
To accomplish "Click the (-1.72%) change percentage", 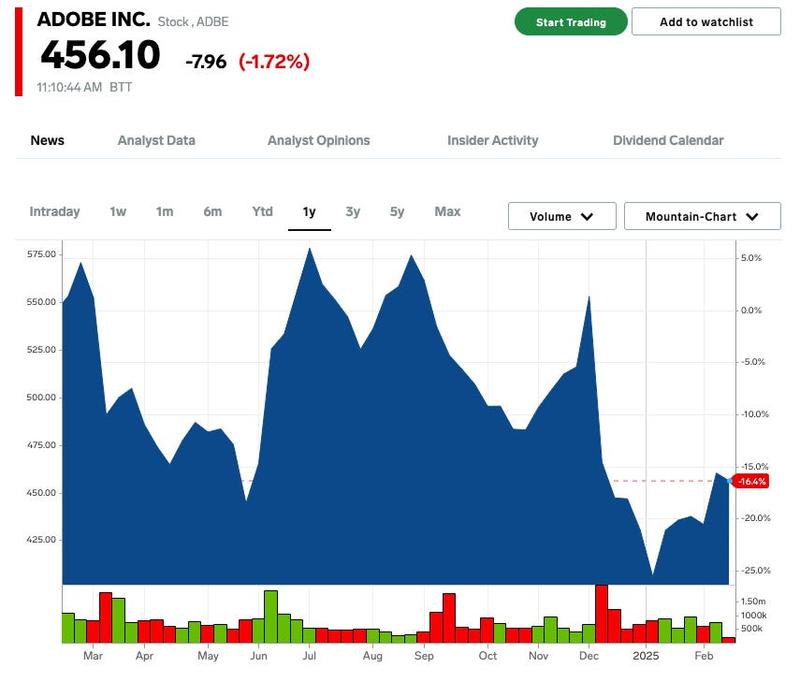I will click(274, 62).
